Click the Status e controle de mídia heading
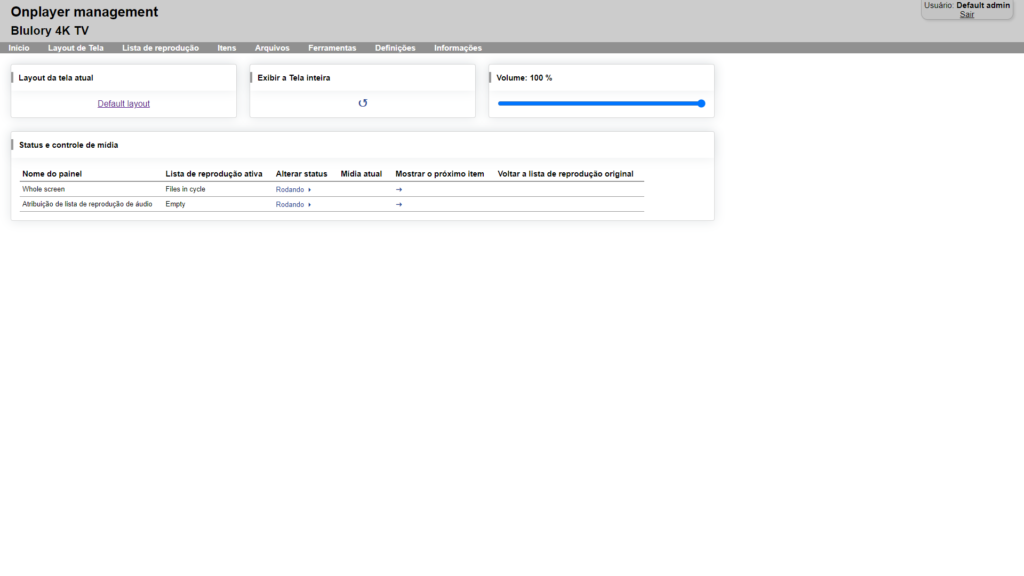This screenshot has height=576, width=1024. coord(69,145)
